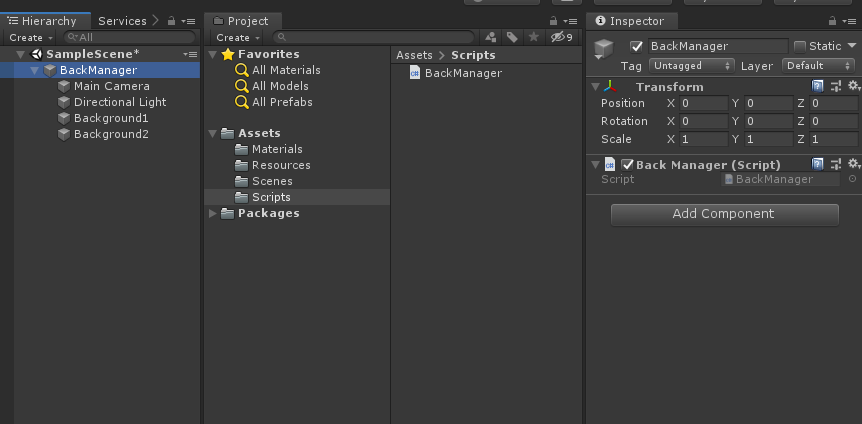The width and height of the screenshot is (862, 424).
Task: Open Back Manager script gear menu
Action: point(853,163)
